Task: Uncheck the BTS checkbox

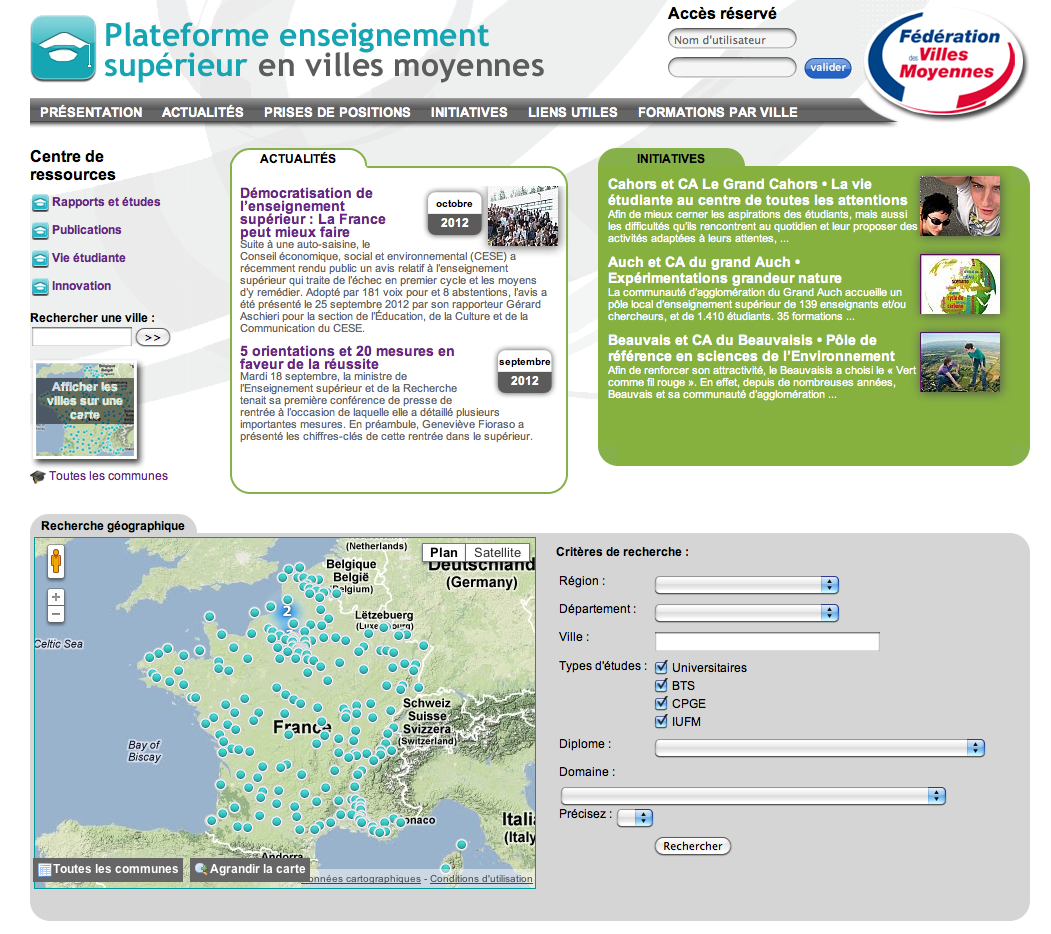Action: (x=662, y=685)
